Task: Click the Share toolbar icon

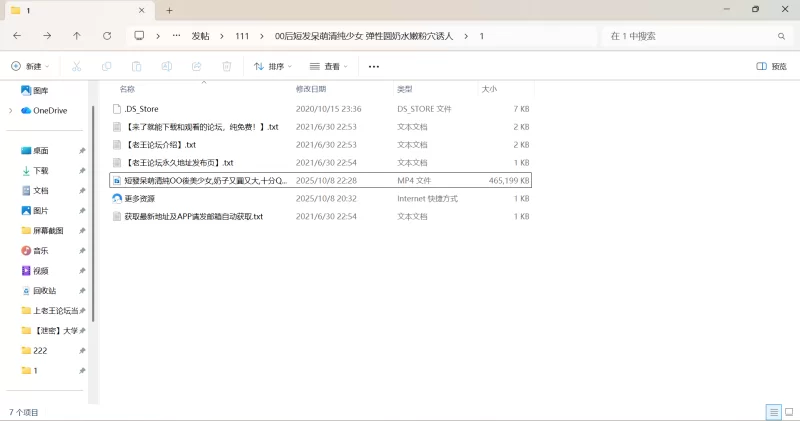Action: pyautogui.click(x=196, y=66)
